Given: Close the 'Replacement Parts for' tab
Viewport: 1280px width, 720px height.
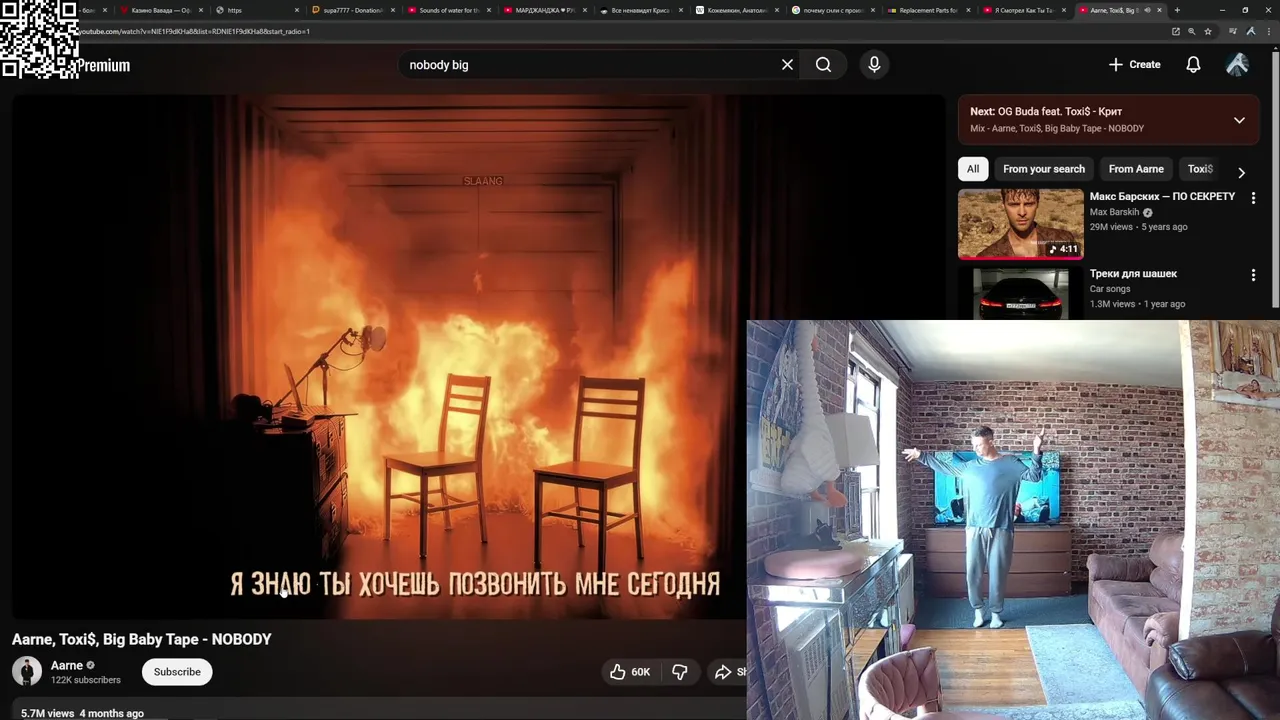Looking at the screenshot, I should coord(968,10).
